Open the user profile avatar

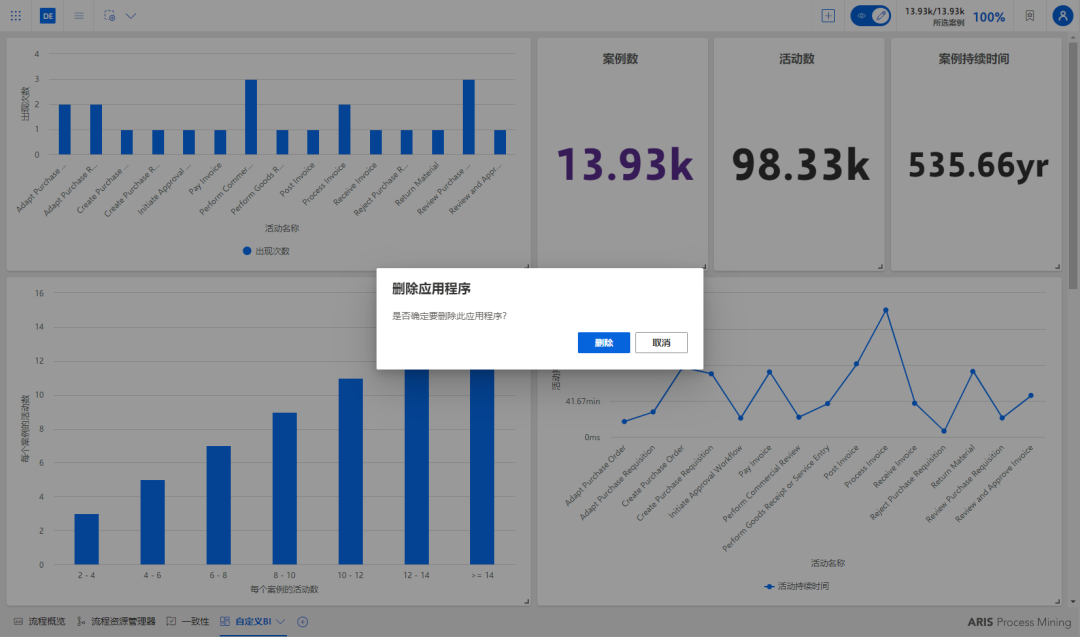1063,15
